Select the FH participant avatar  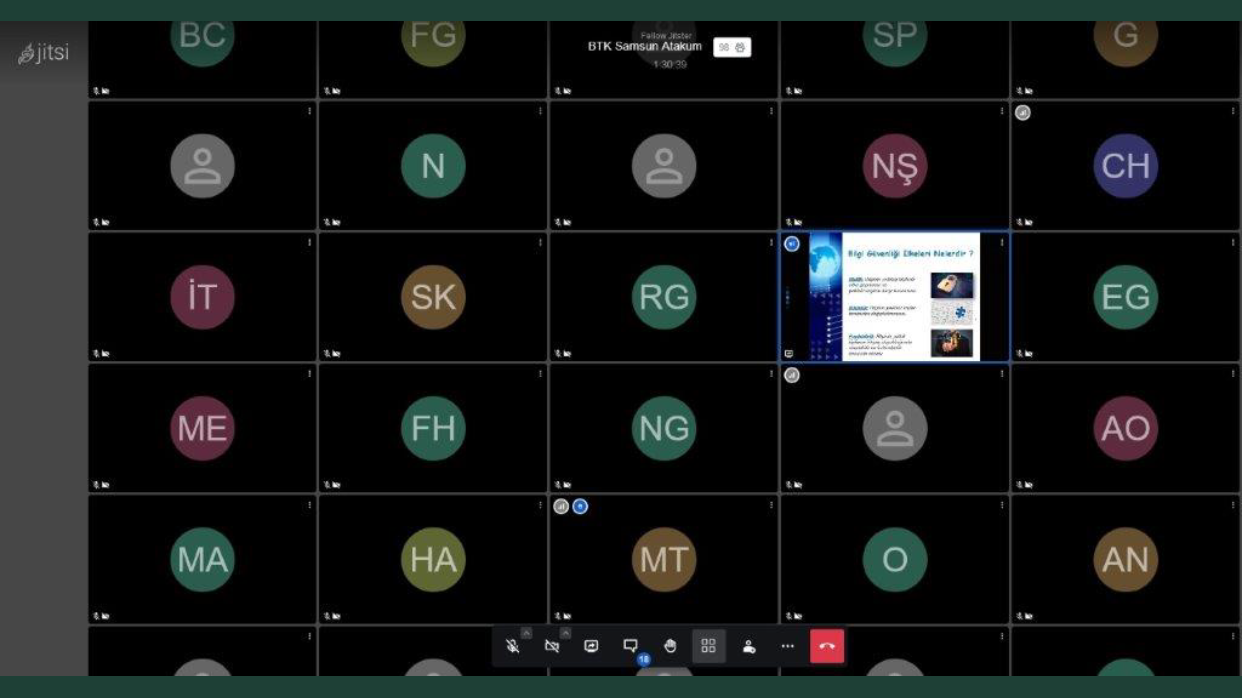coord(433,428)
